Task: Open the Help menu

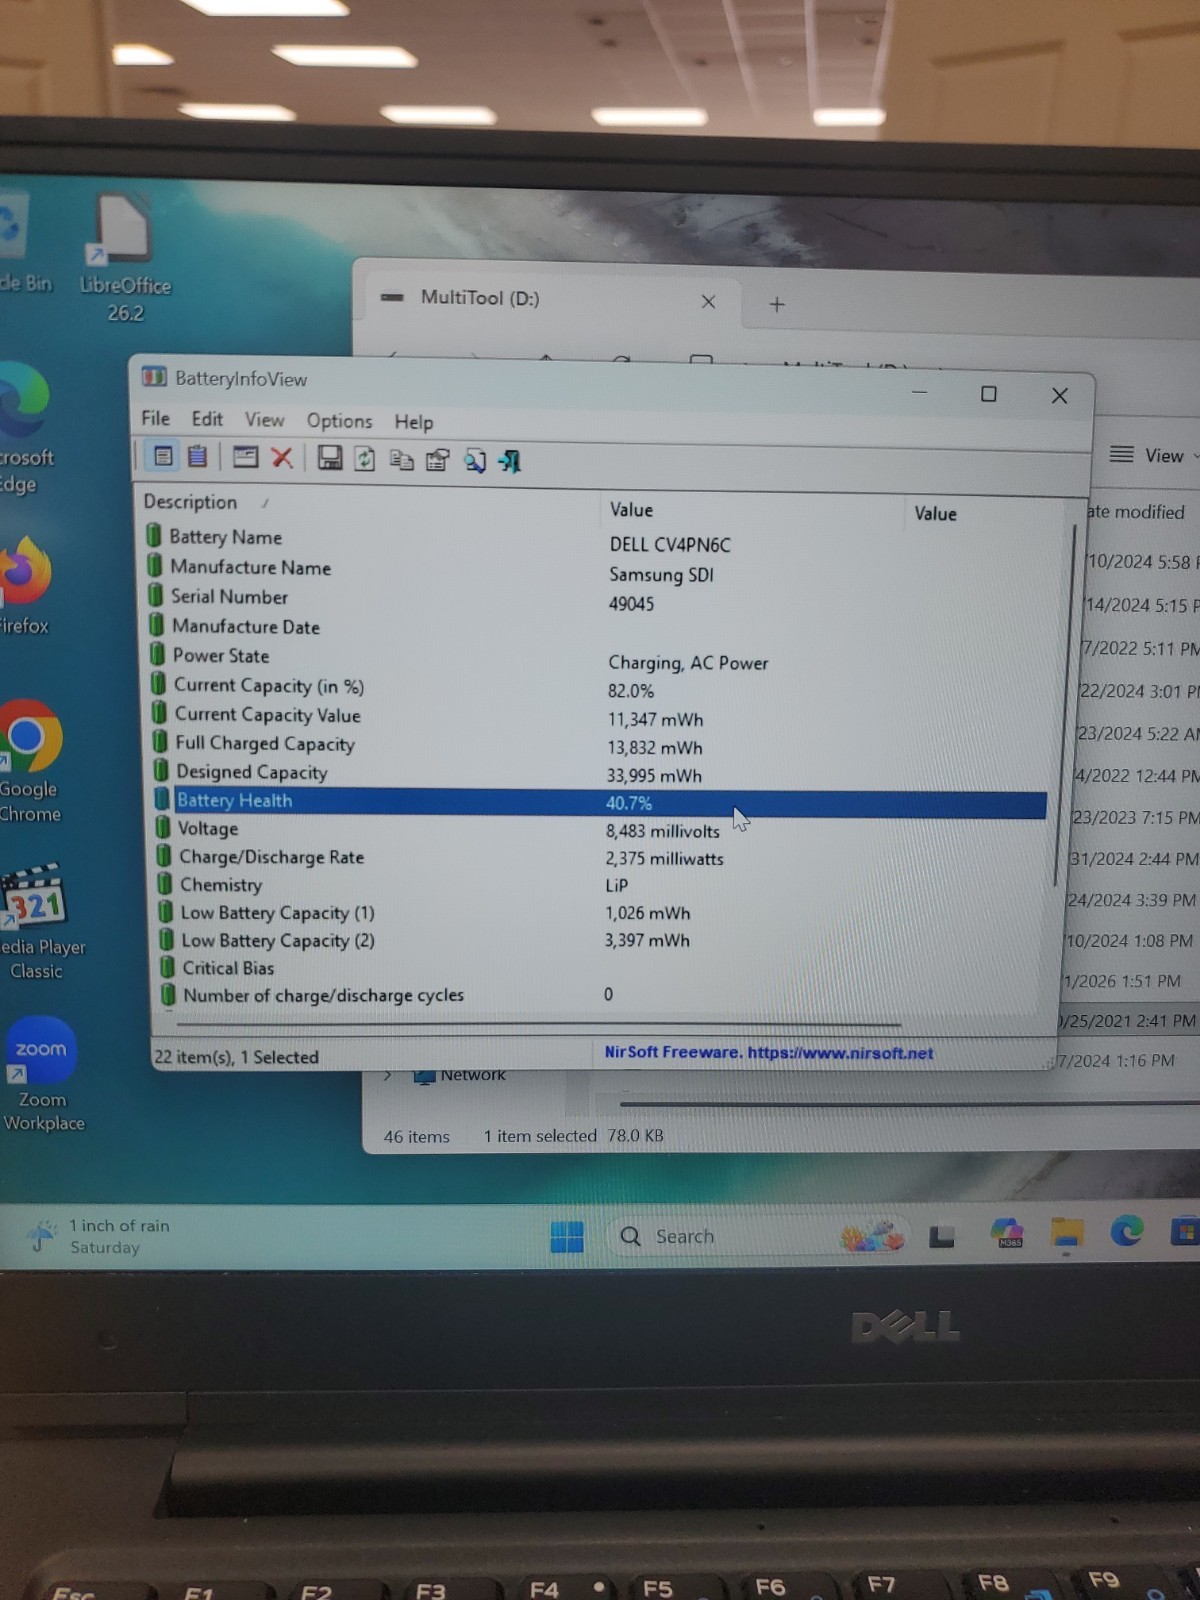Action: click(x=413, y=422)
